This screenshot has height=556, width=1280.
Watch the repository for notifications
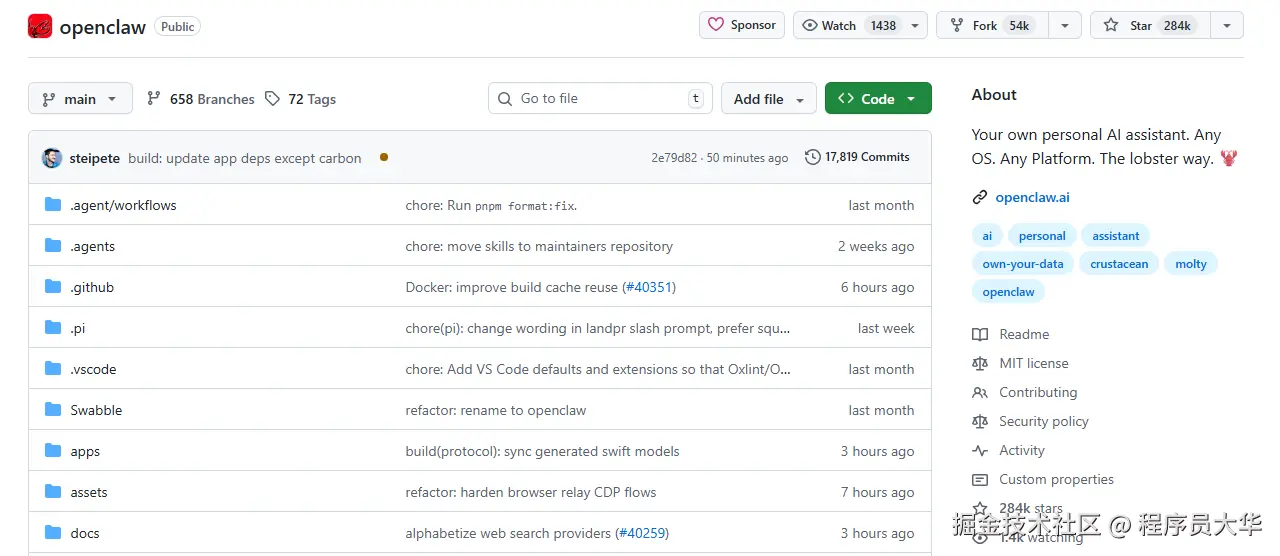pyautogui.click(x=848, y=25)
